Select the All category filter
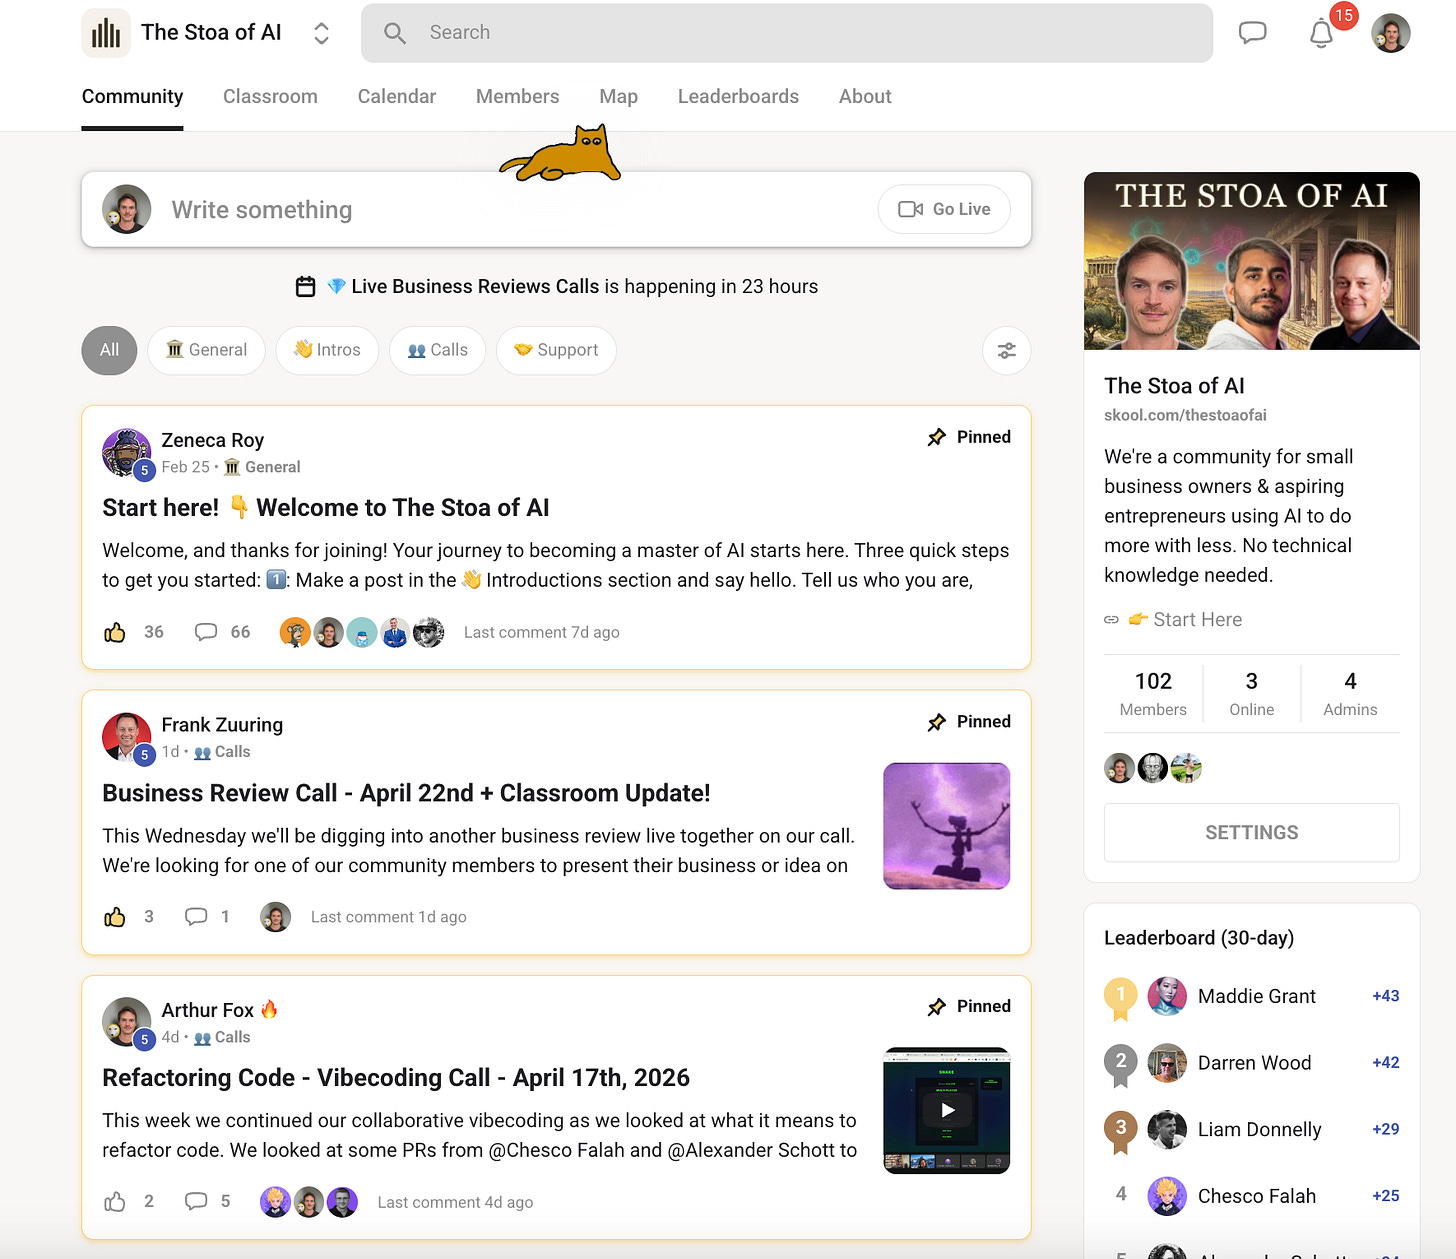 pyautogui.click(x=109, y=350)
